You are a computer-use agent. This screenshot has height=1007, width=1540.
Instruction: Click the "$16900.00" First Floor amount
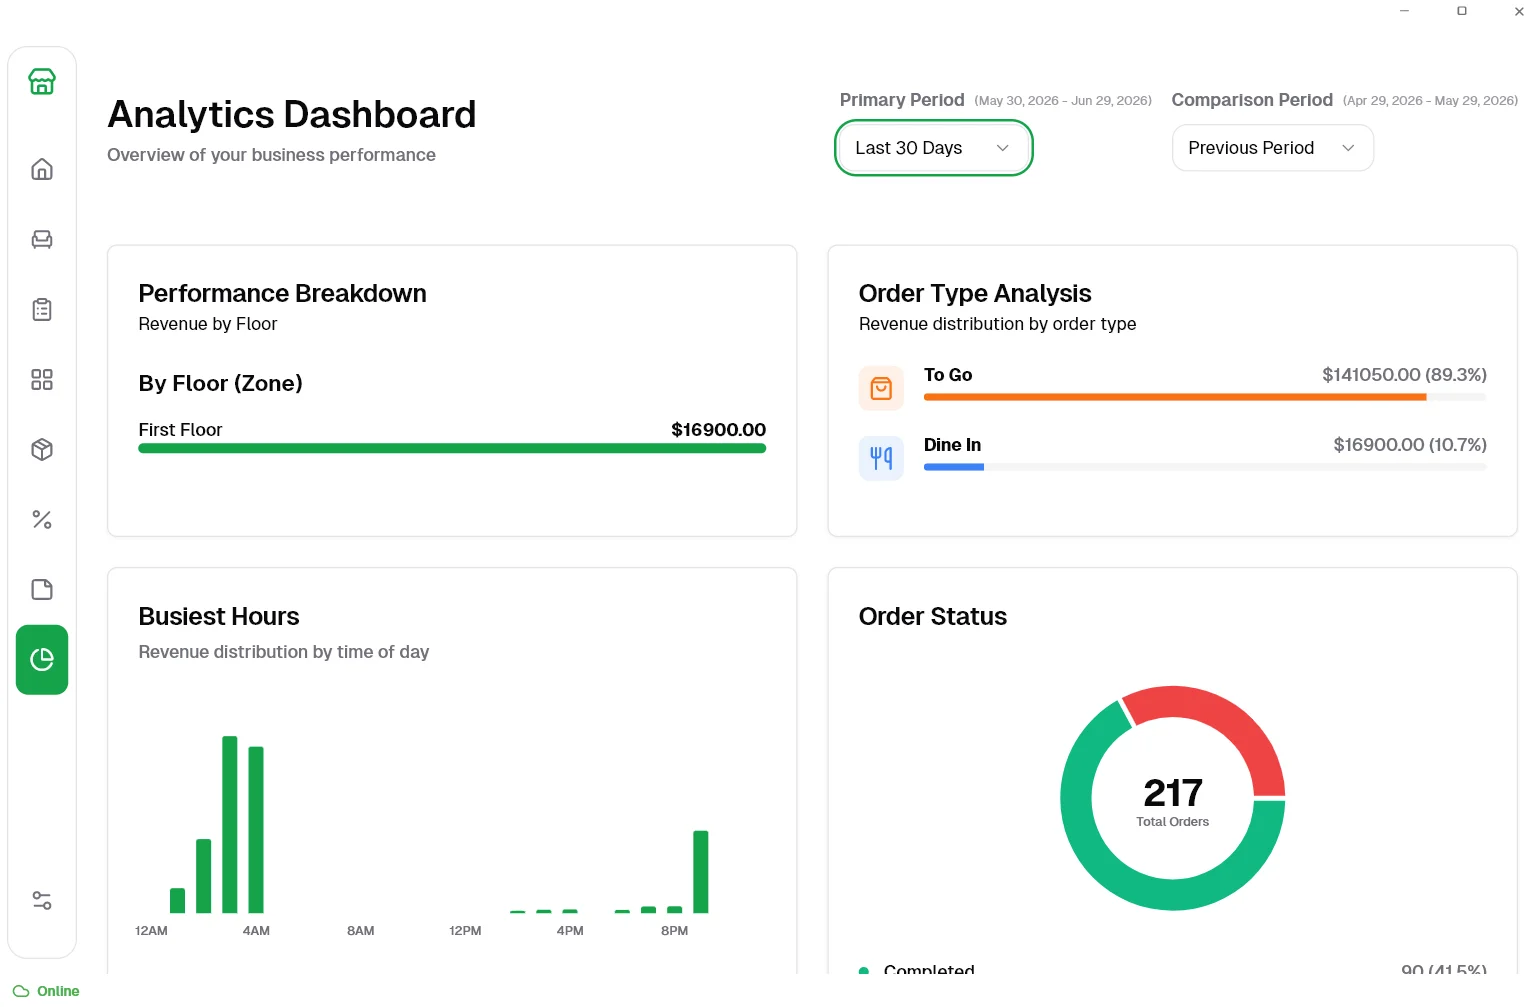click(718, 430)
